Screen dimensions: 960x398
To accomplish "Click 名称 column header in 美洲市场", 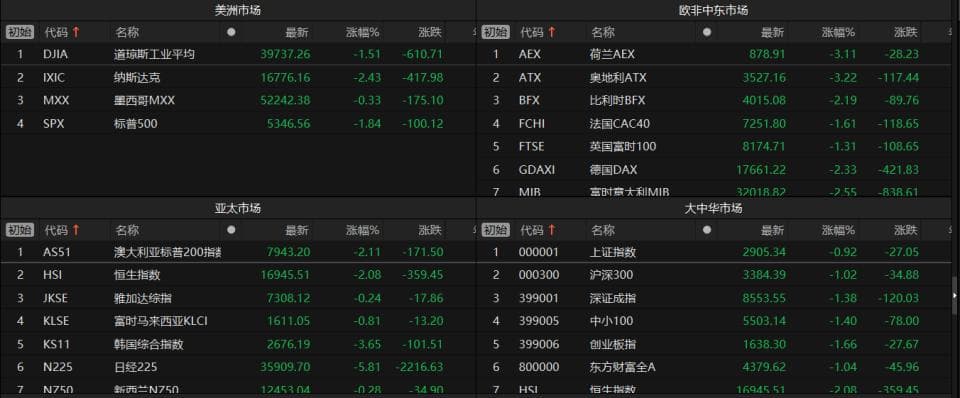I will [127, 32].
